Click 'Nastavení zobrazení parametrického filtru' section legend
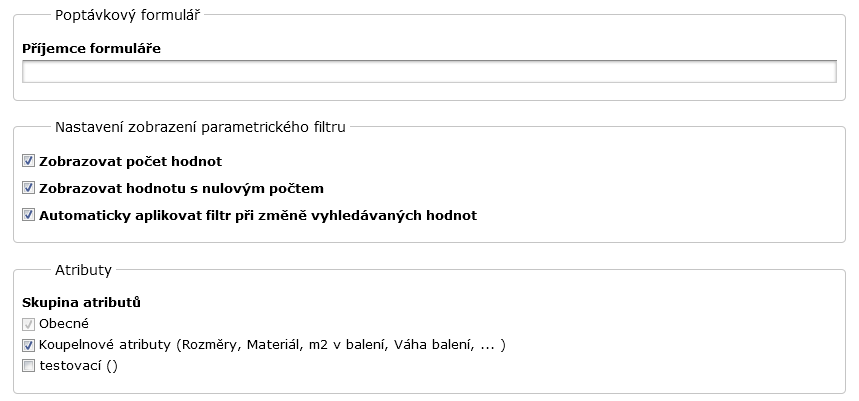This screenshot has height=401, width=859. [200, 127]
